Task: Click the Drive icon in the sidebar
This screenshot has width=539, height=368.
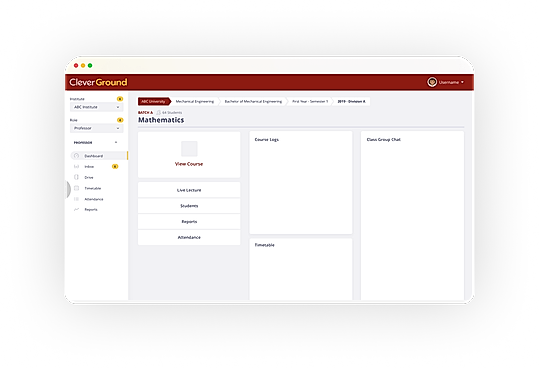Action: coord(76,177)
